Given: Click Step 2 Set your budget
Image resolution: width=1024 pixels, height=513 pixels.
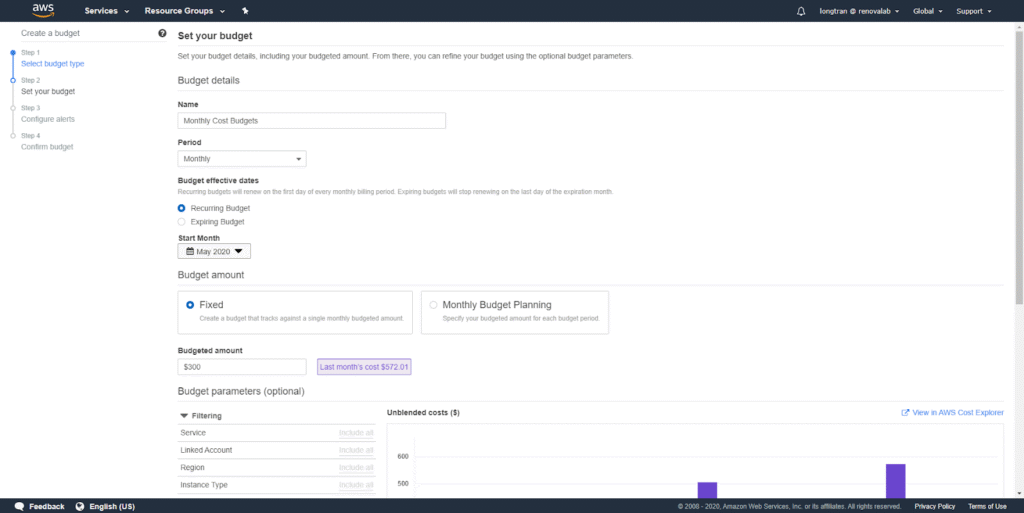Looking at the screenshot, I should [48, 91].
